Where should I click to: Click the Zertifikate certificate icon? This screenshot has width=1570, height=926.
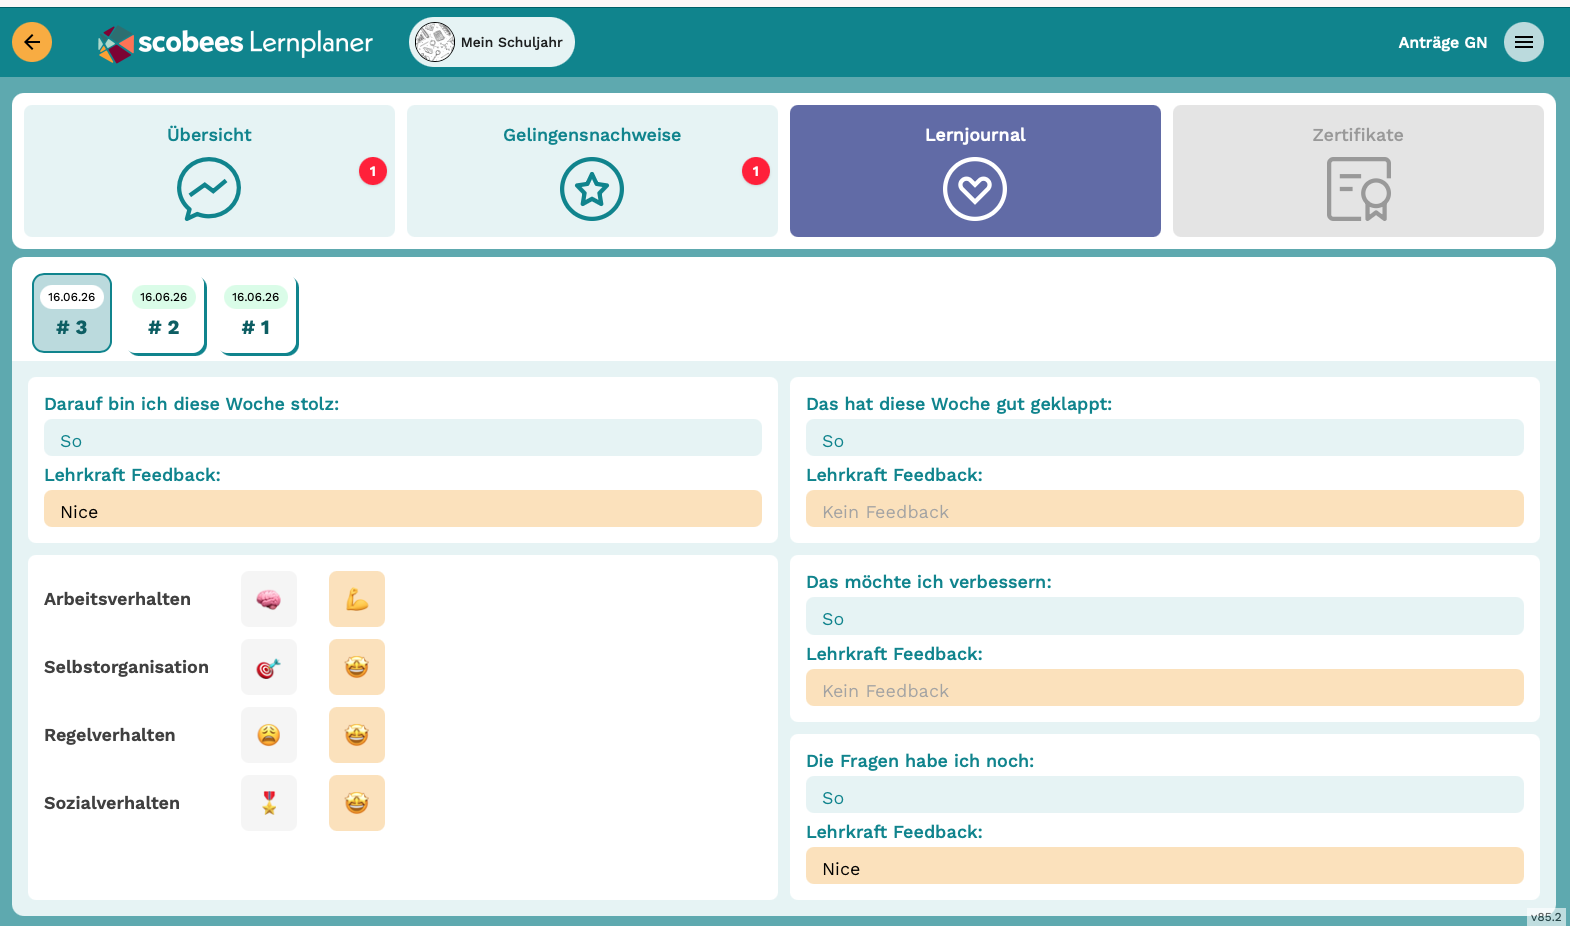coord(1358,189)
